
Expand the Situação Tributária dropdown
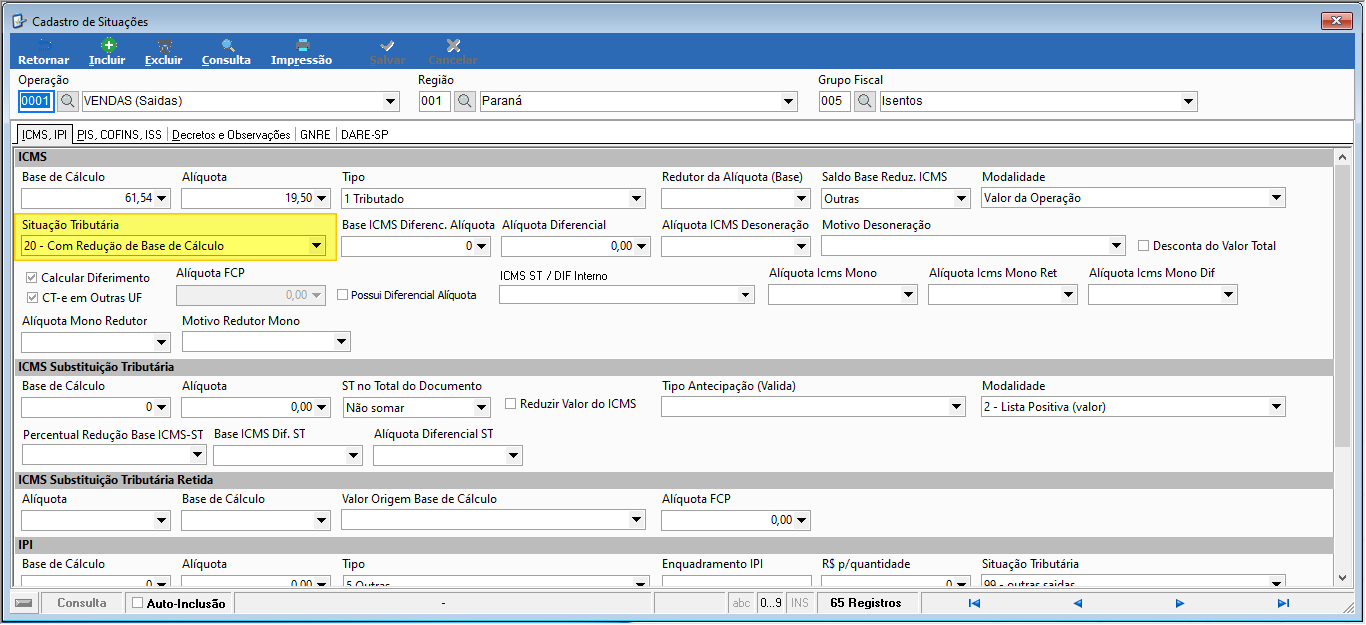316,246
